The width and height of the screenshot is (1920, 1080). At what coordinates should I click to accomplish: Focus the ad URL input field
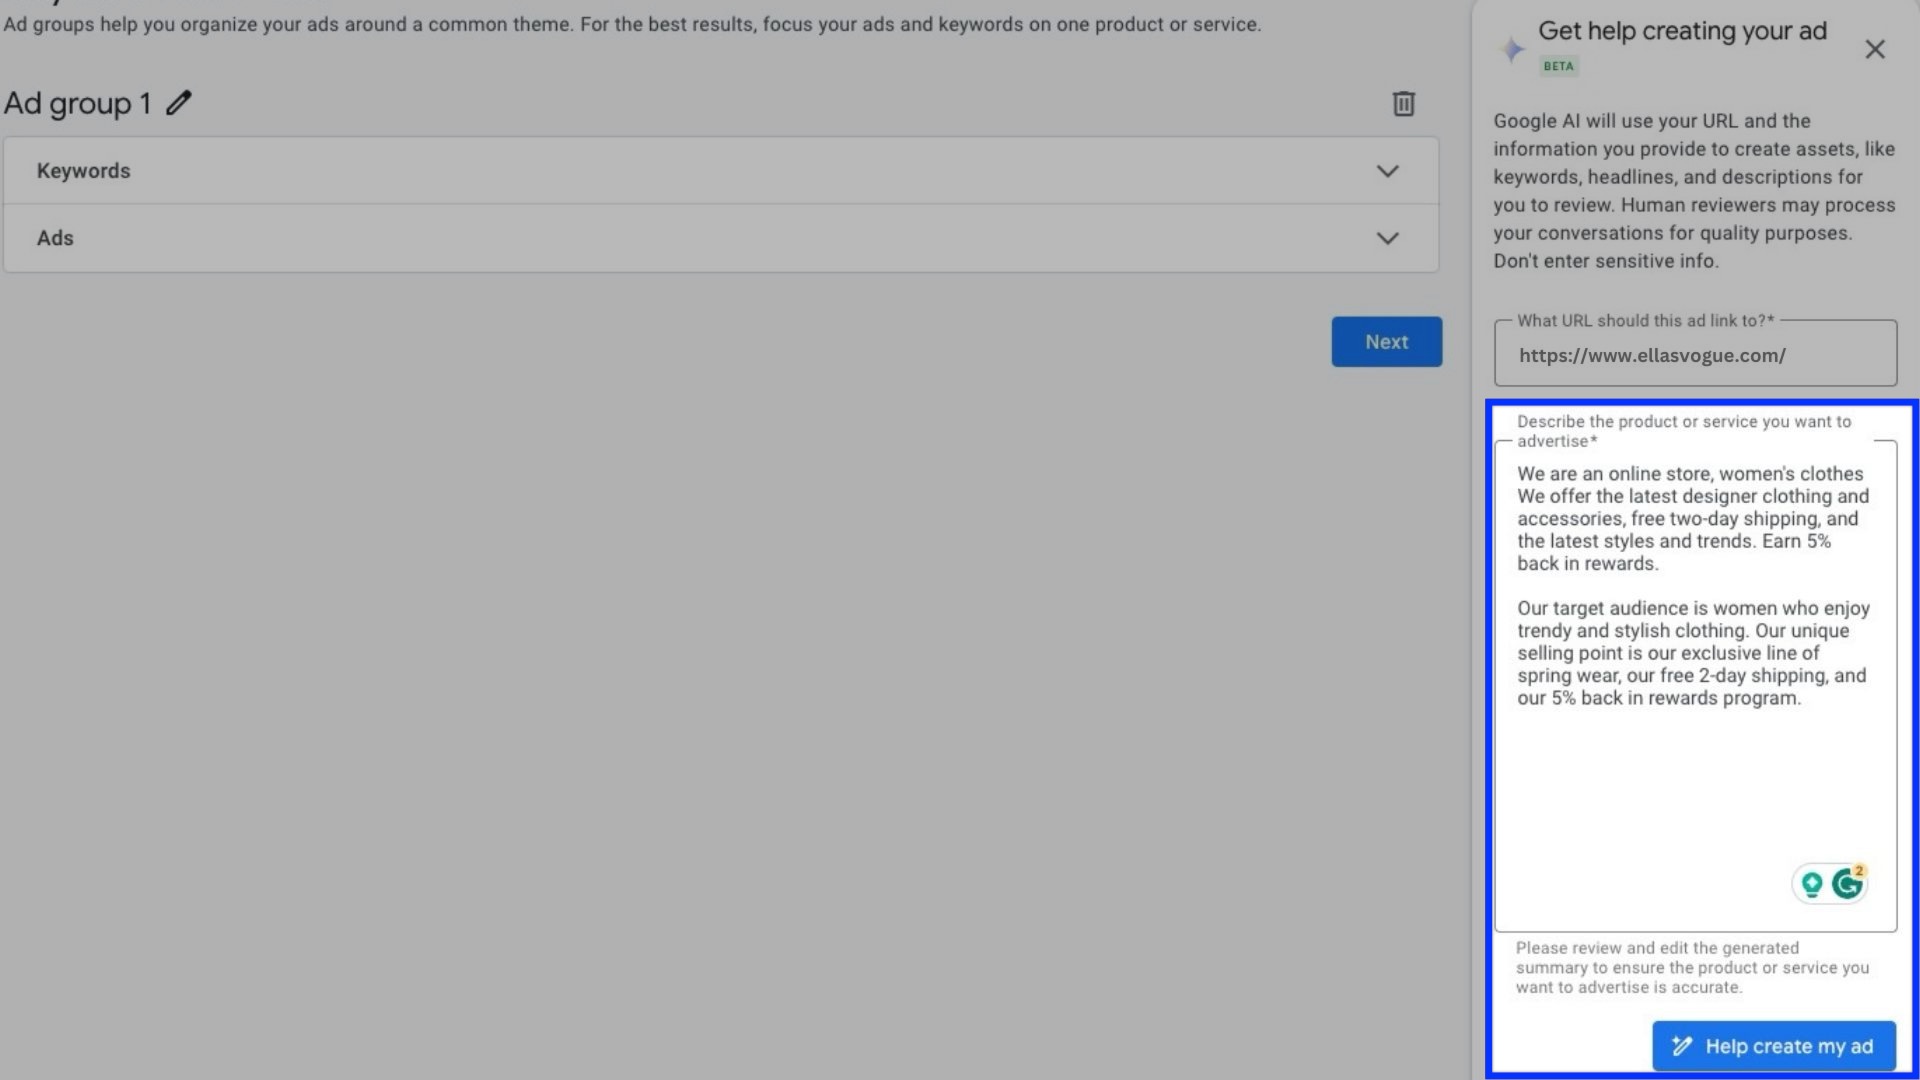coord(1695,355)
